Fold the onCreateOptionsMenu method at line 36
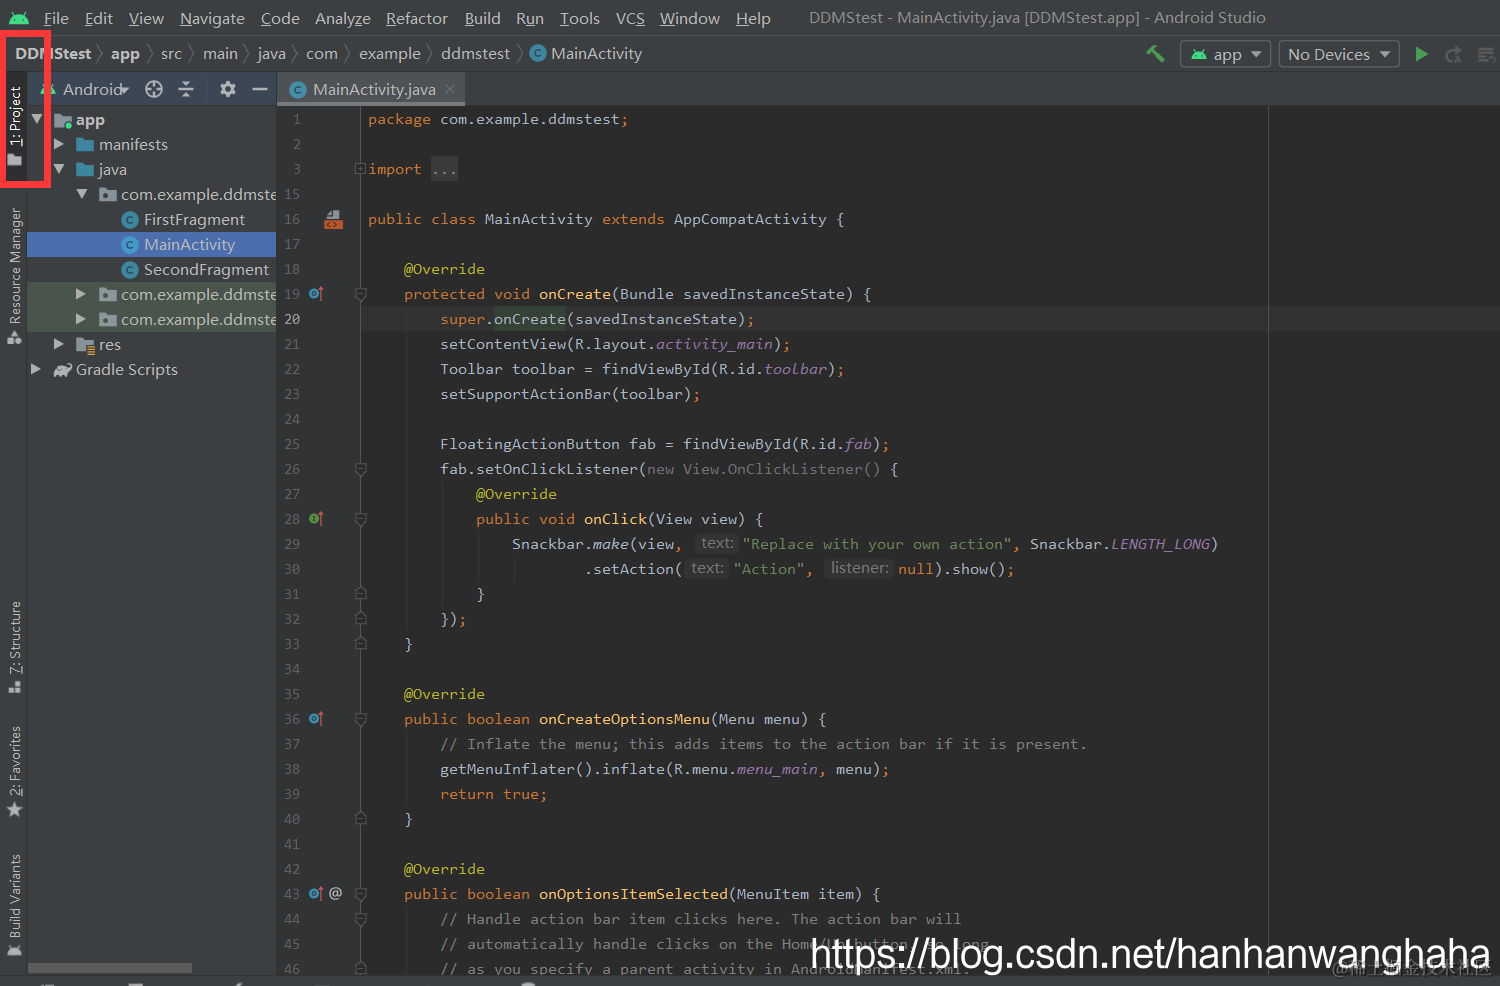The width and height of the screenshot is (1500, 986). click(361, 719)
